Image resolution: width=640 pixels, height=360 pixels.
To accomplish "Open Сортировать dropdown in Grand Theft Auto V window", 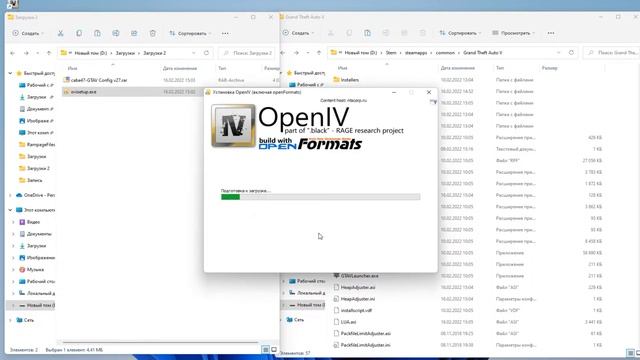I will (460, 33).
